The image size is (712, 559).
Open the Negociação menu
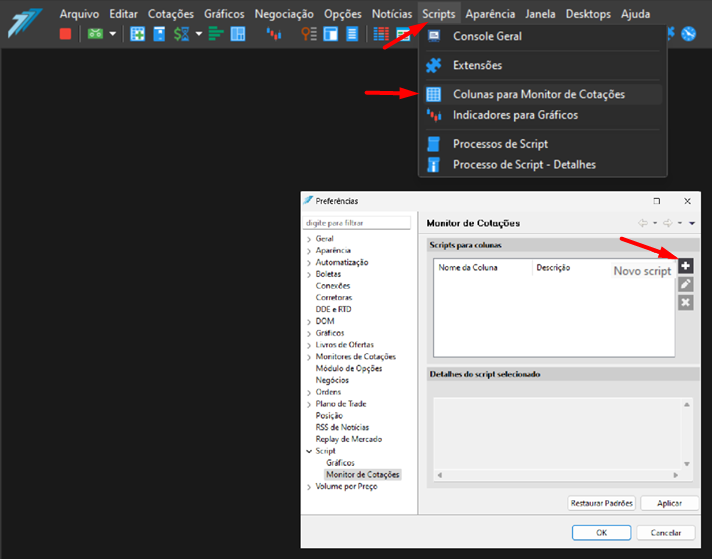click(284, 14)
